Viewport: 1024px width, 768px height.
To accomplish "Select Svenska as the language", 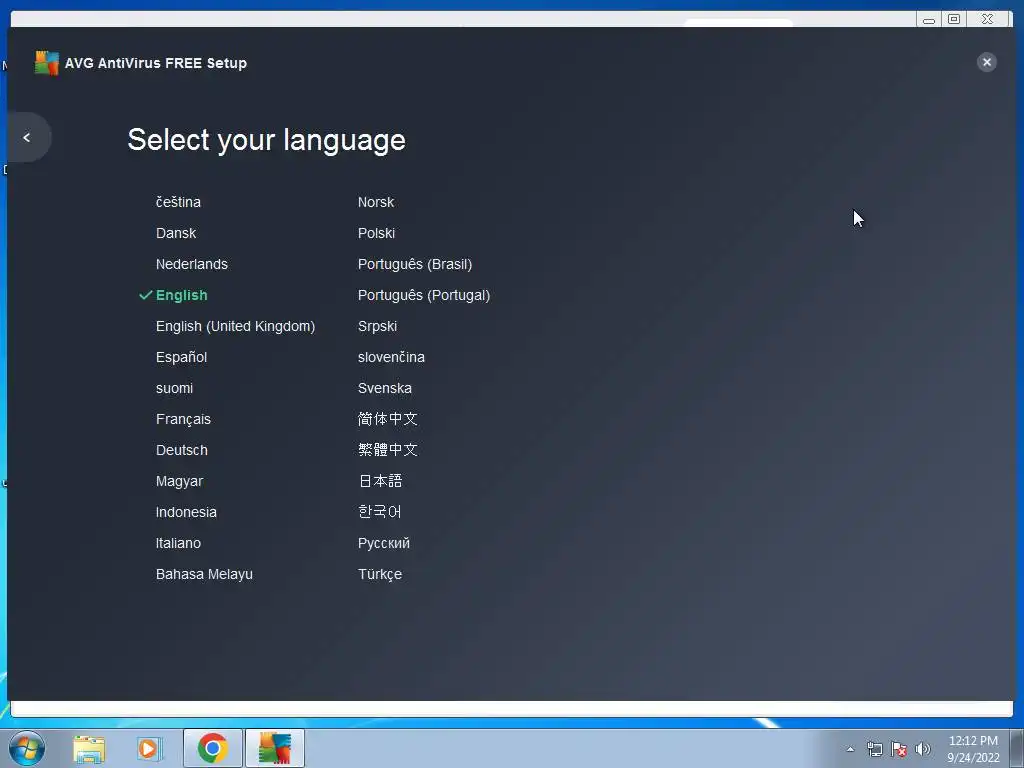I will tap(385, 389).
